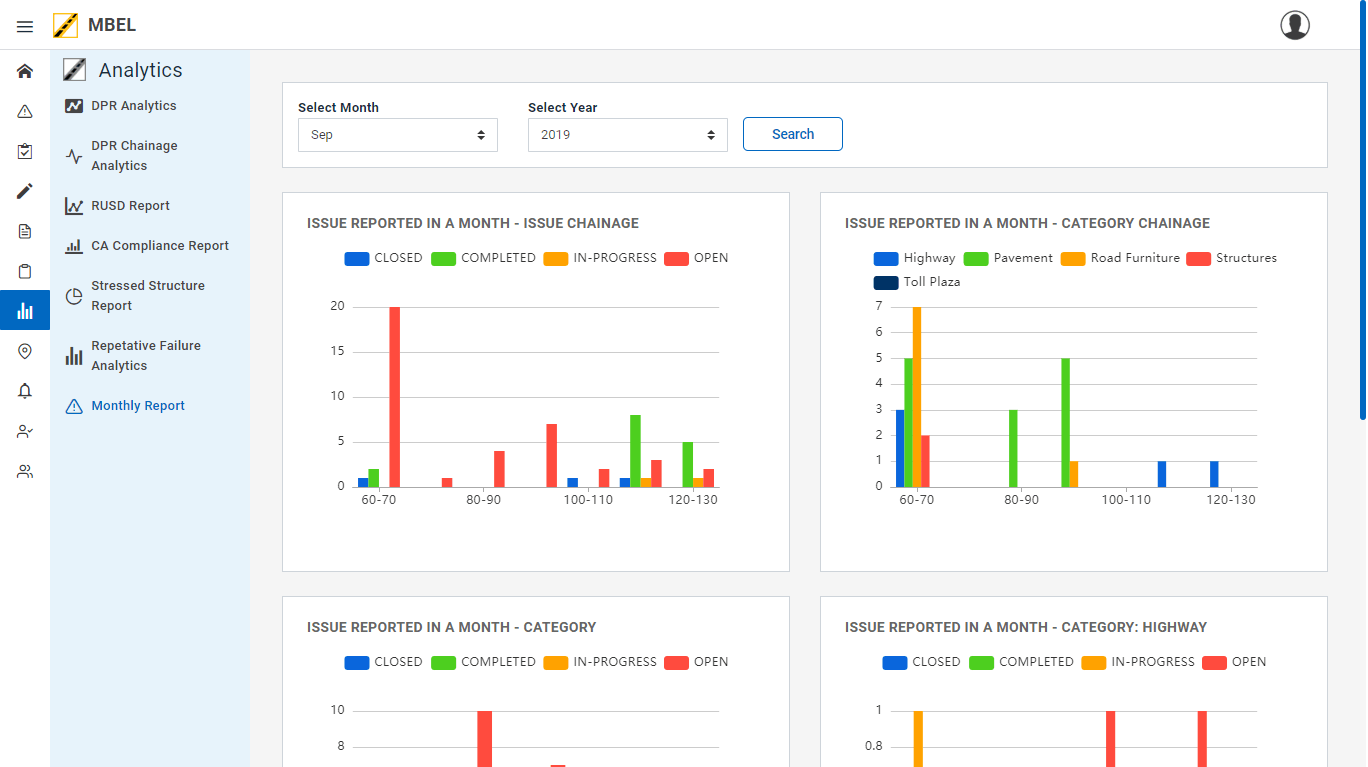Viewport: 1368px width, 767px height.
Task: Open the hamburger menu
Action: [x=25, y=26]
